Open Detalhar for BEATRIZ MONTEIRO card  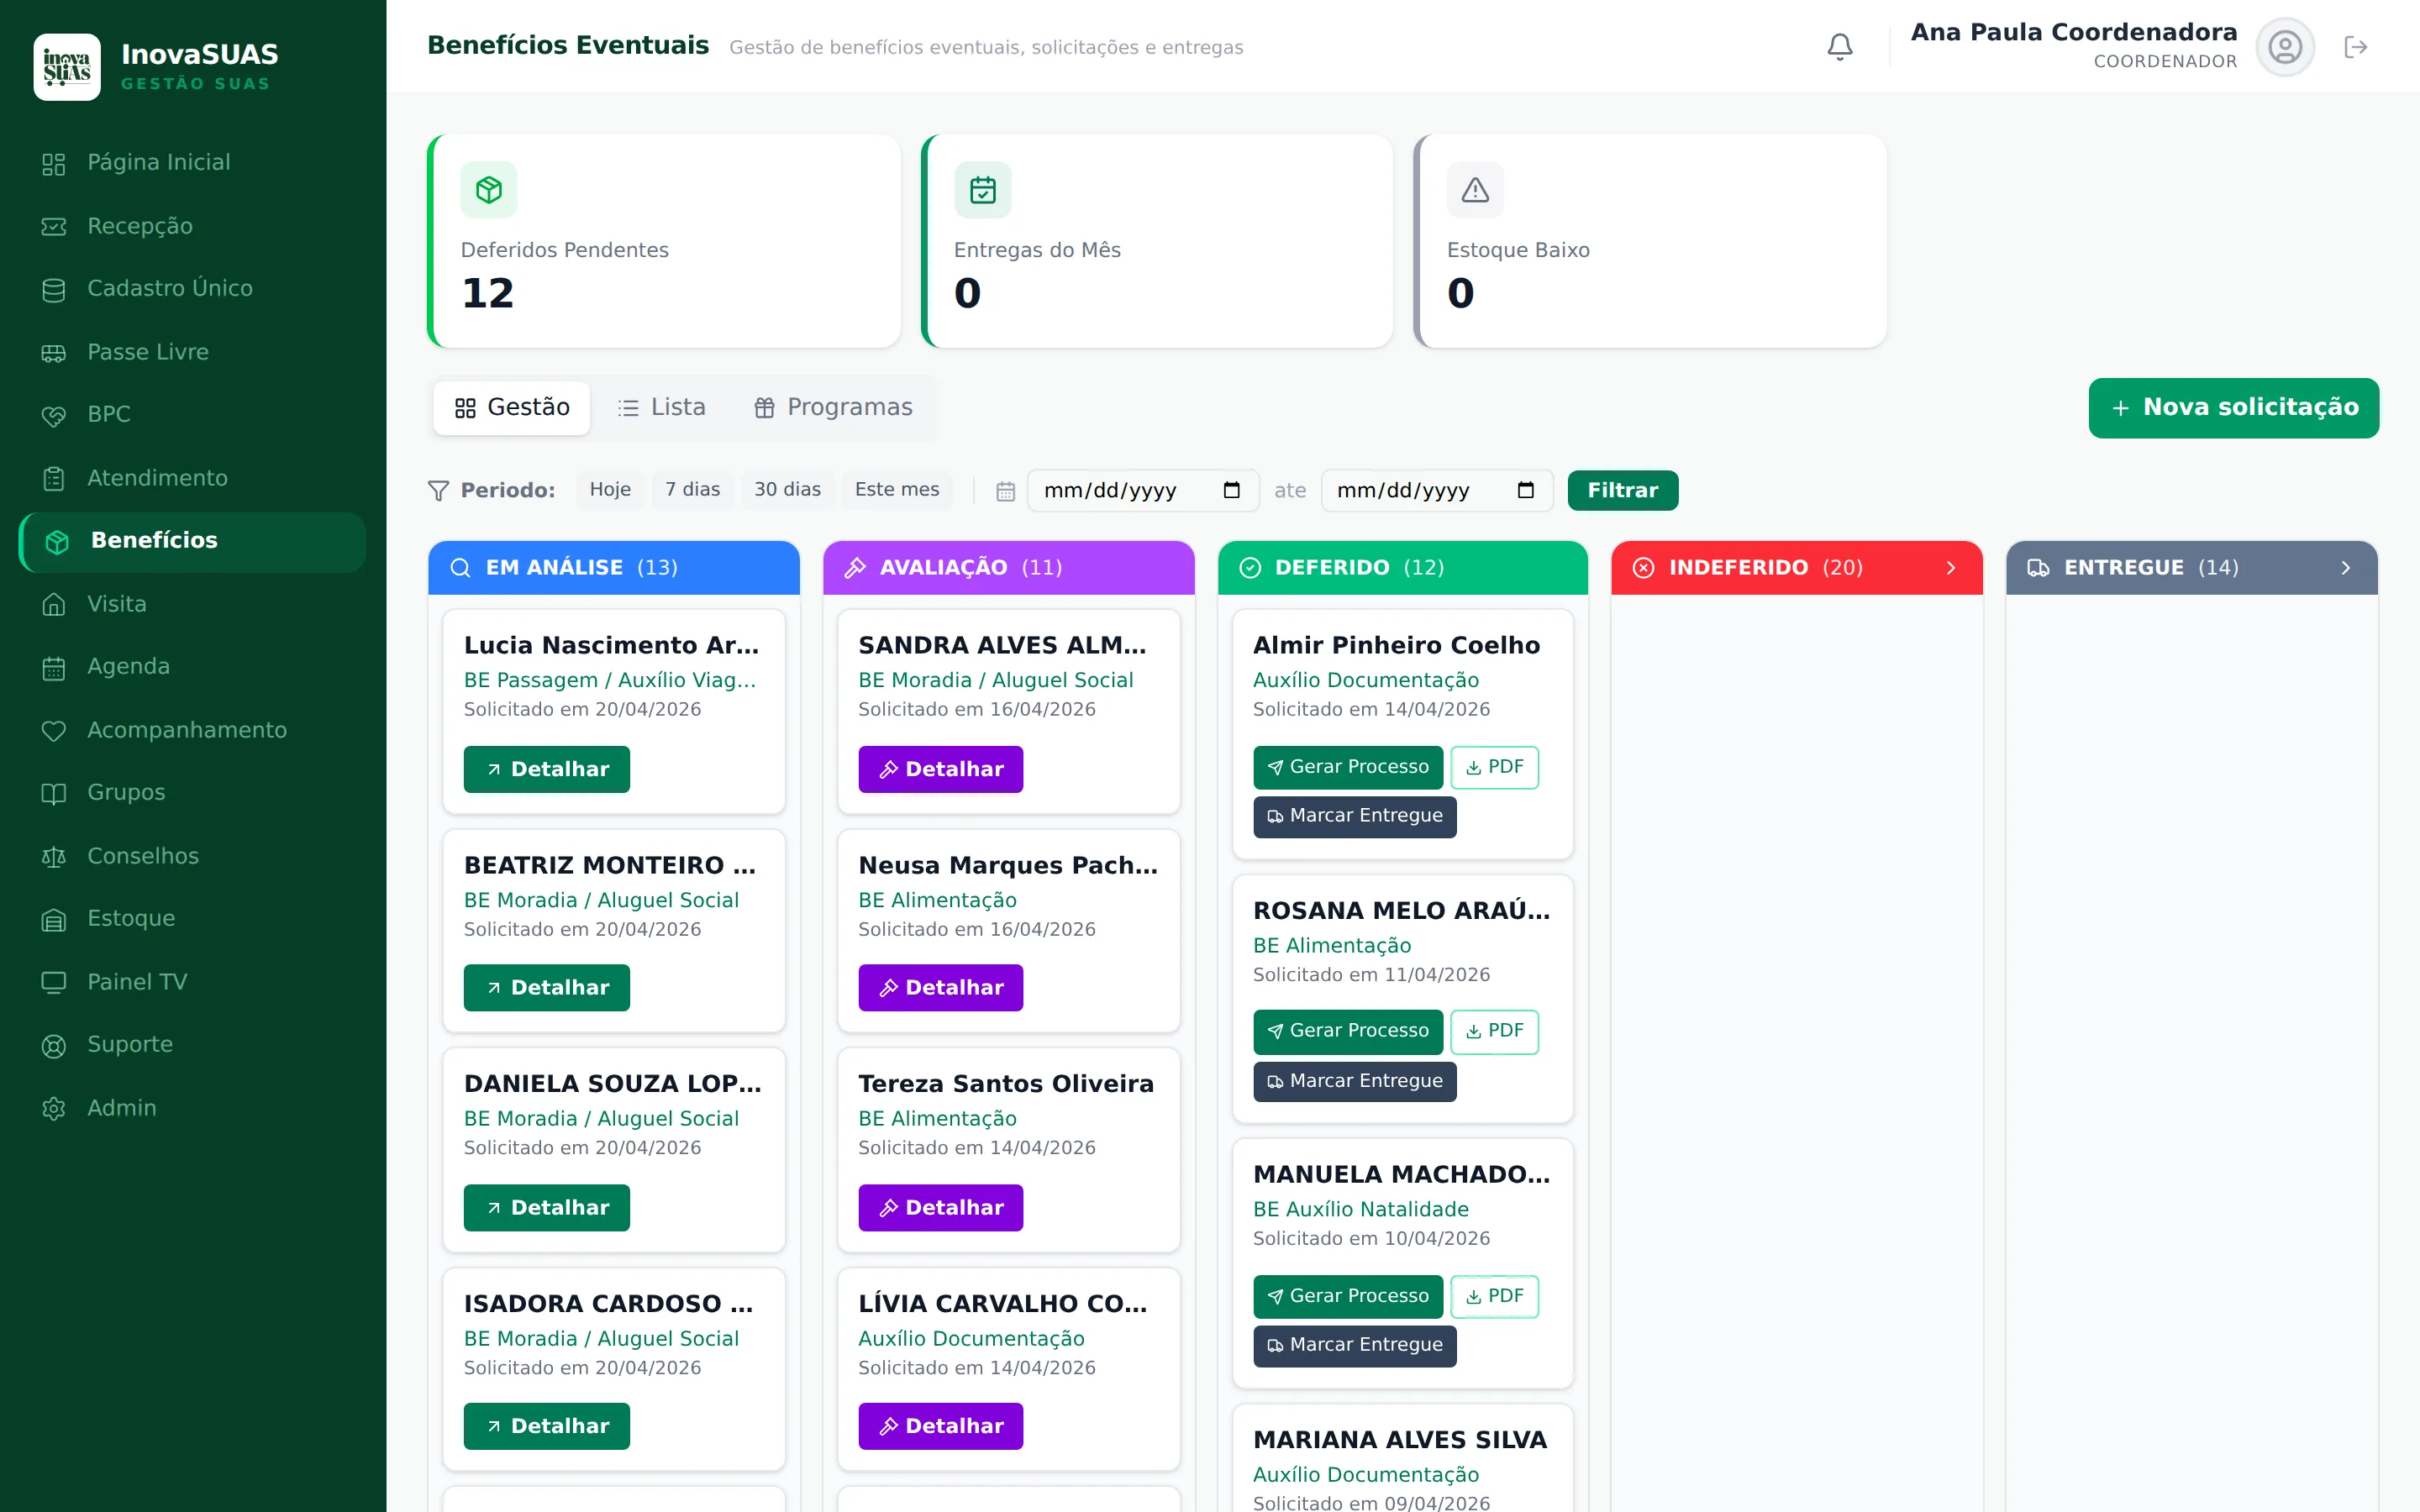click(547, 988)
